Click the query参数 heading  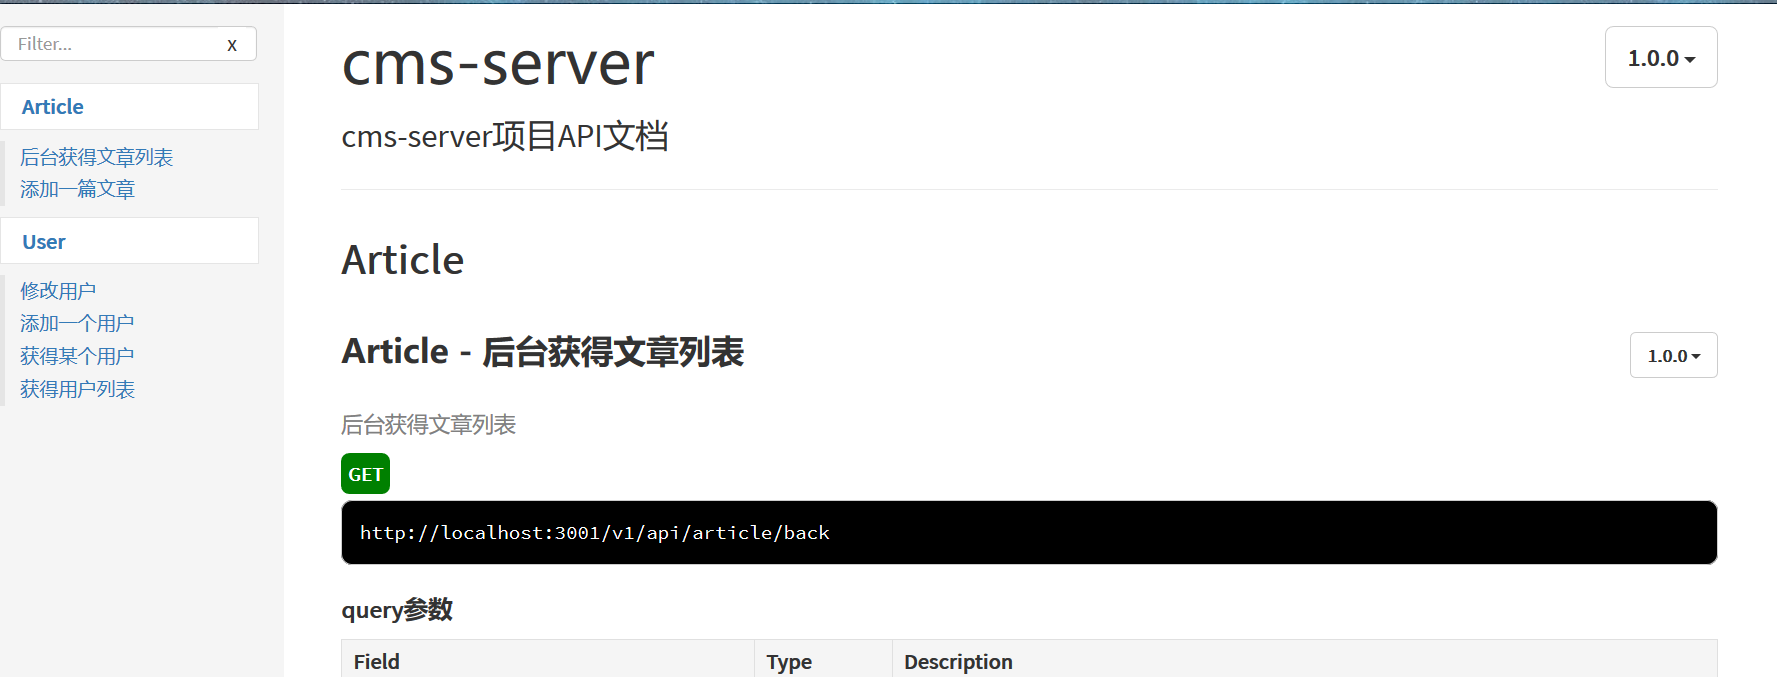click(x=397, y=610)
